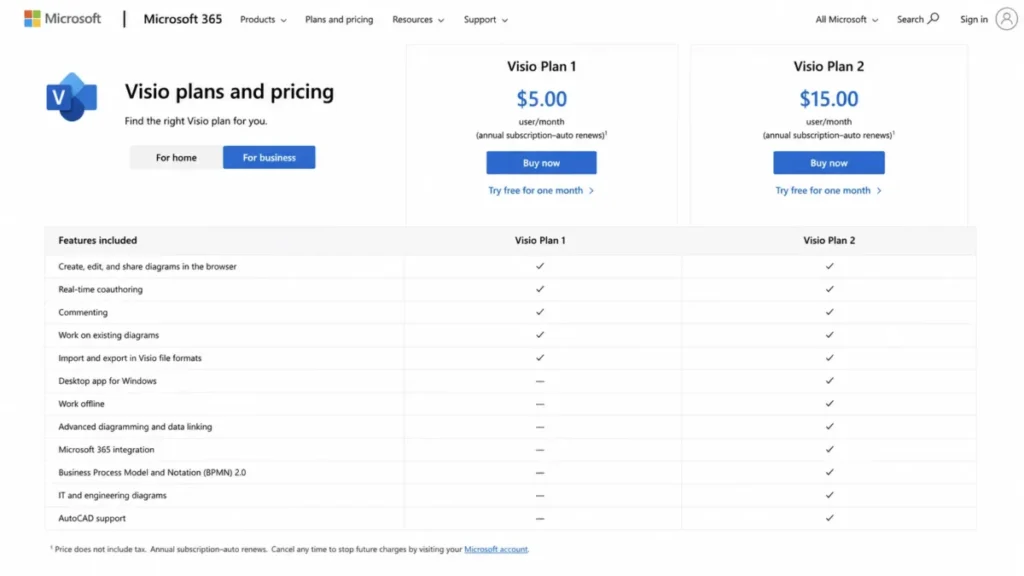This screenshot has height=576, width=1024.
Task: Click the Work on existing diagrams row
Action: 510,335
